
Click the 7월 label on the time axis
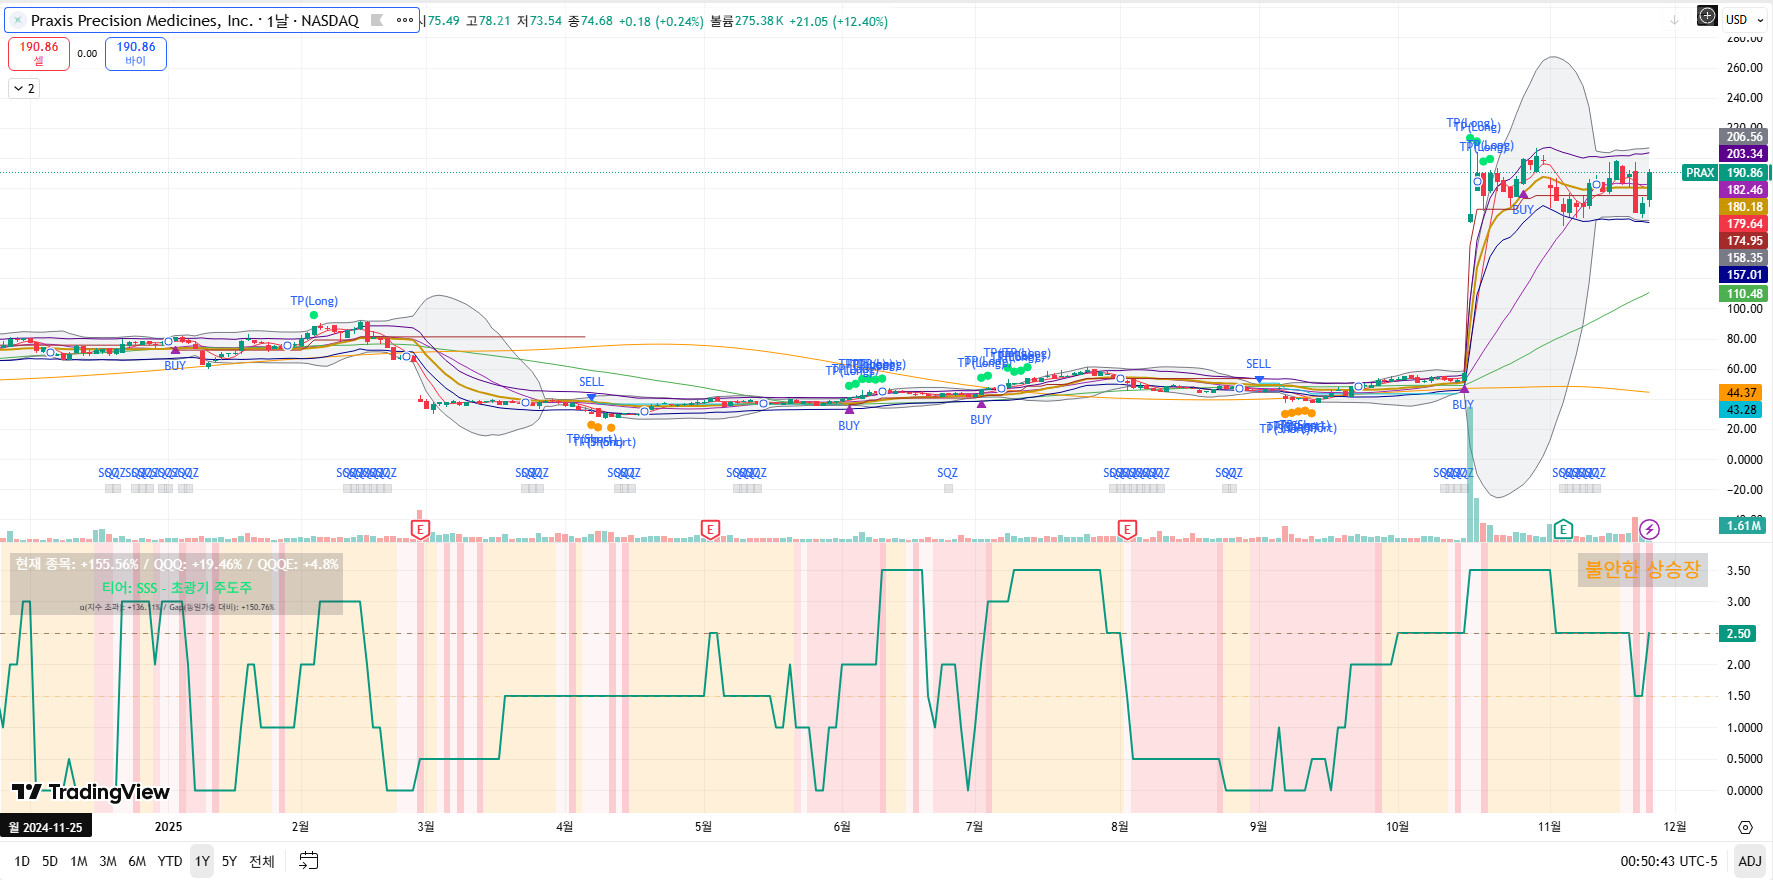click(x=974, y=827)
